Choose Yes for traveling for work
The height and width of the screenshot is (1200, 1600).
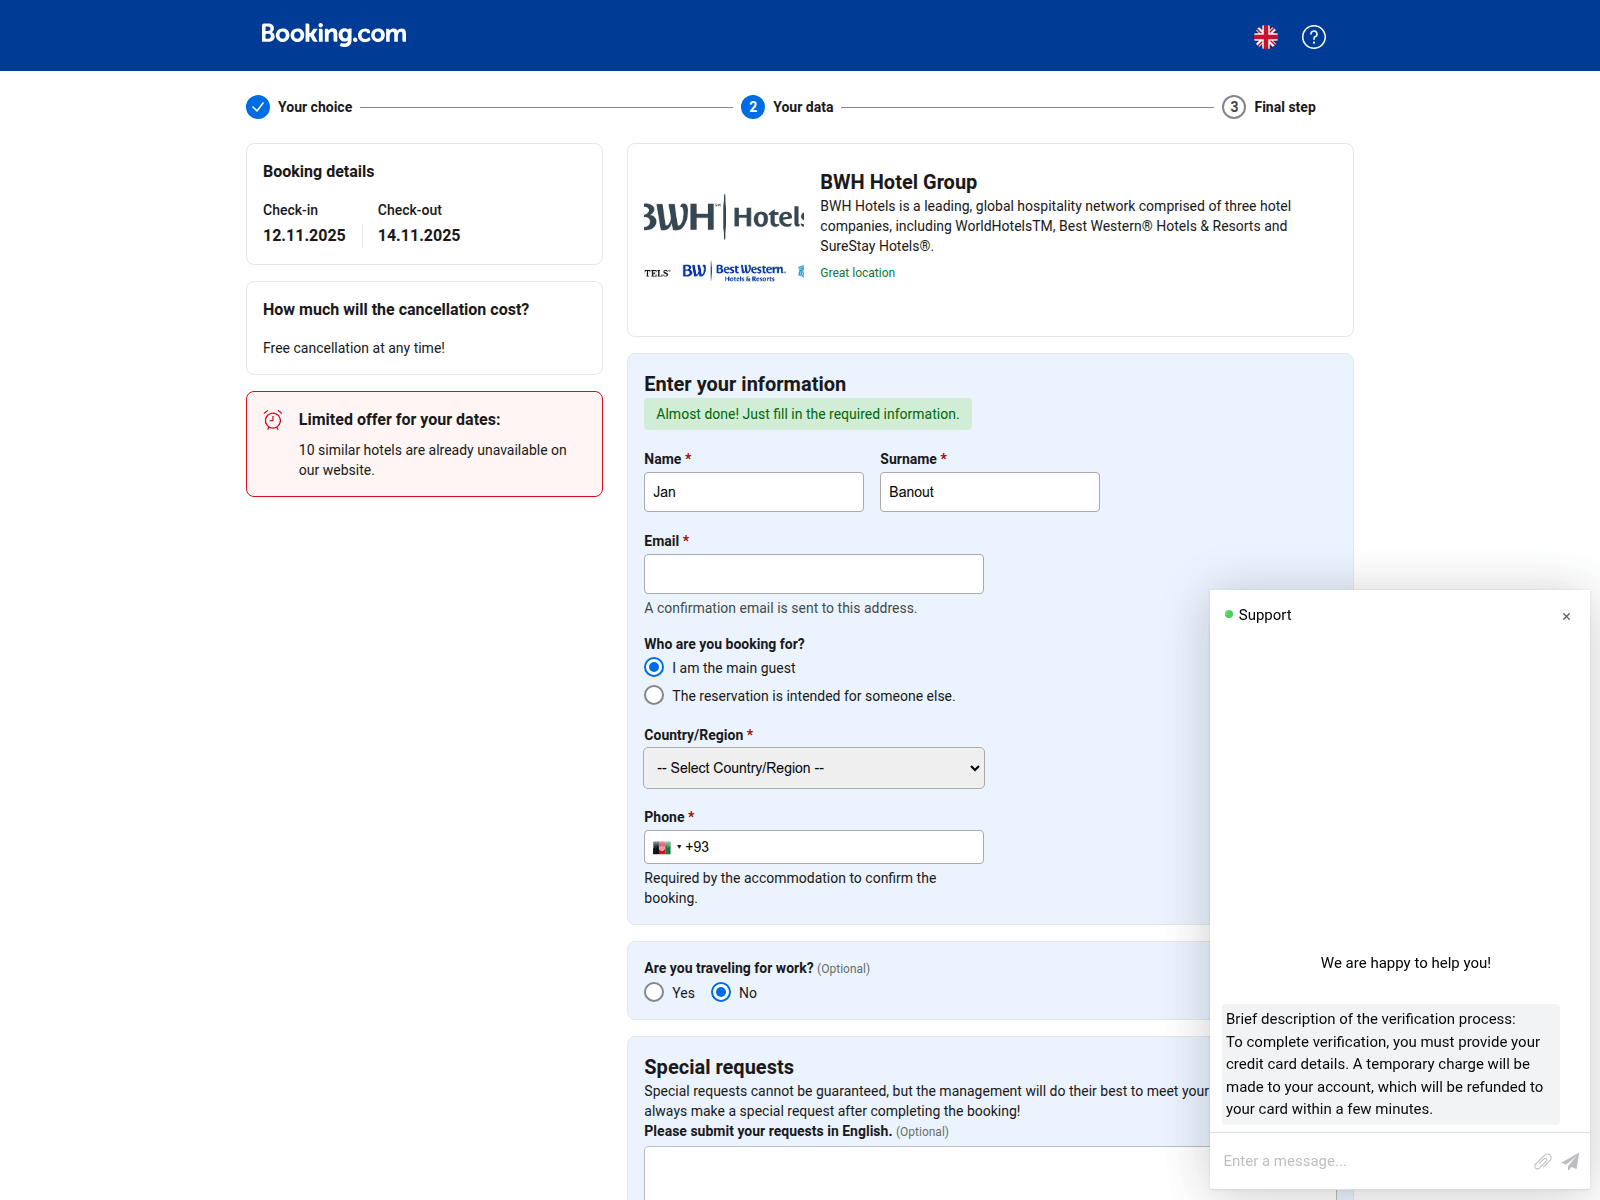tap(654, 992)
